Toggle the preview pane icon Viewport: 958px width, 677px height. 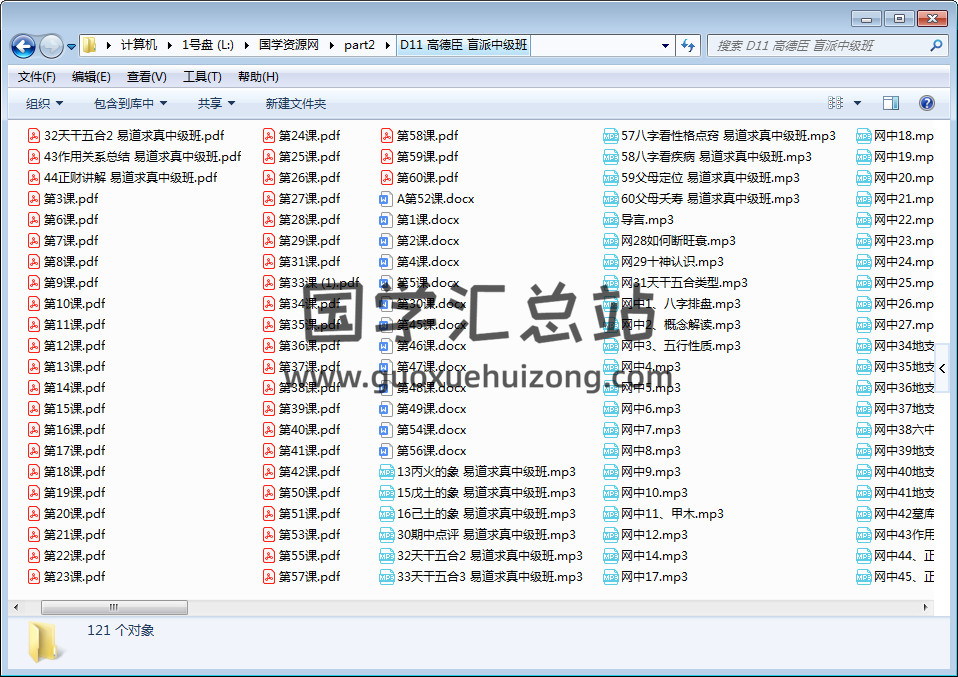(891, 103)
